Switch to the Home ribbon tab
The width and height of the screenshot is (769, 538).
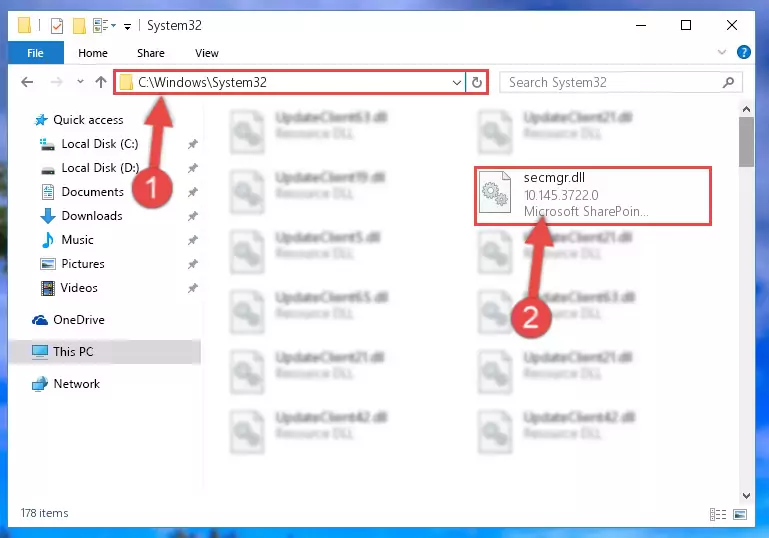tap(93, 53)
